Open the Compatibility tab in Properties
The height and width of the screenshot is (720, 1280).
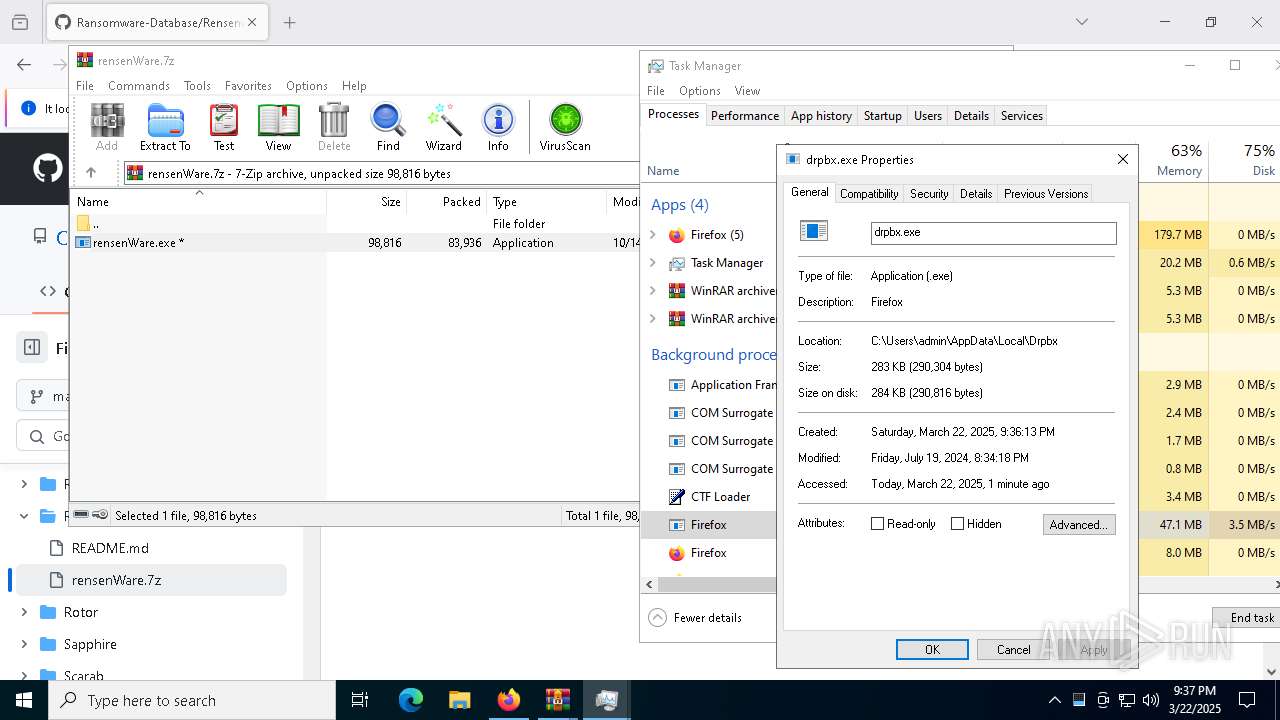click(x=869, y=194)
